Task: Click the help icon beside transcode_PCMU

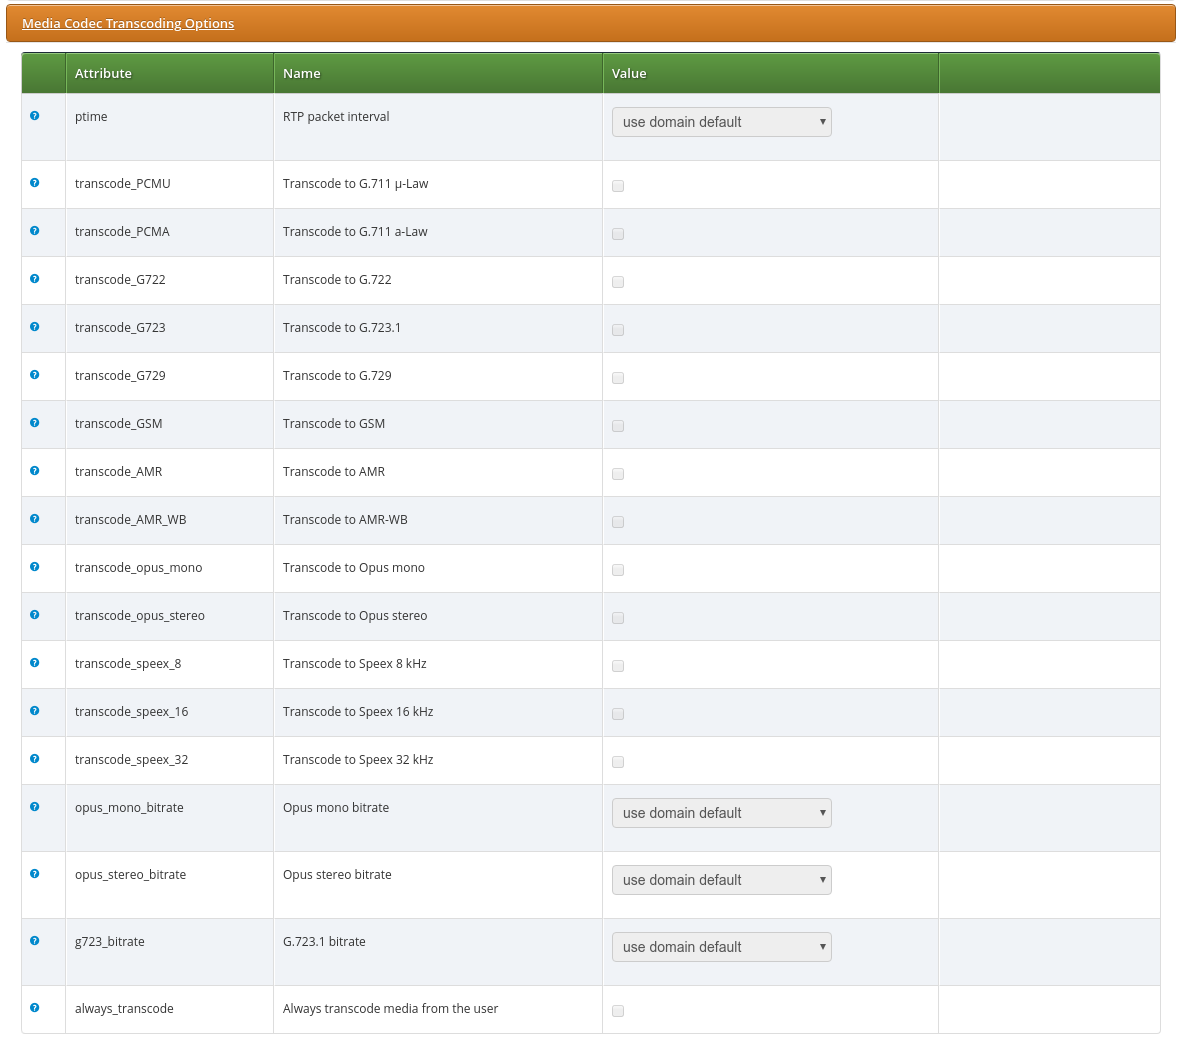Action: (34, 183)
